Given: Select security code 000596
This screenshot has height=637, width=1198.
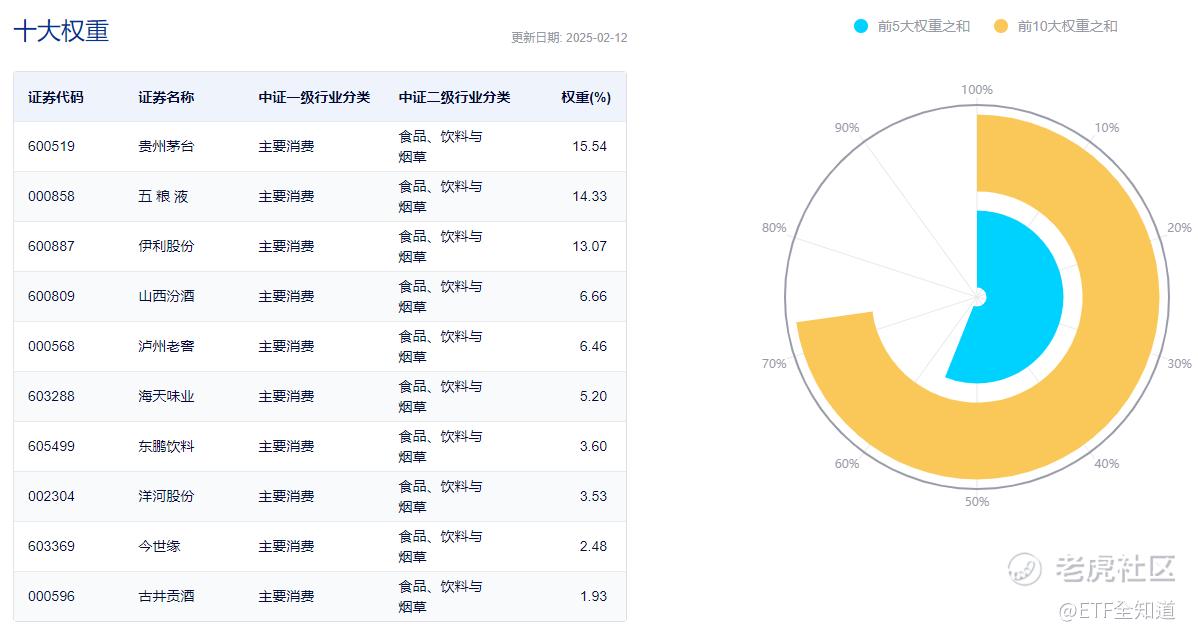Looking at the screenshot, I should [x=51, y=597].
